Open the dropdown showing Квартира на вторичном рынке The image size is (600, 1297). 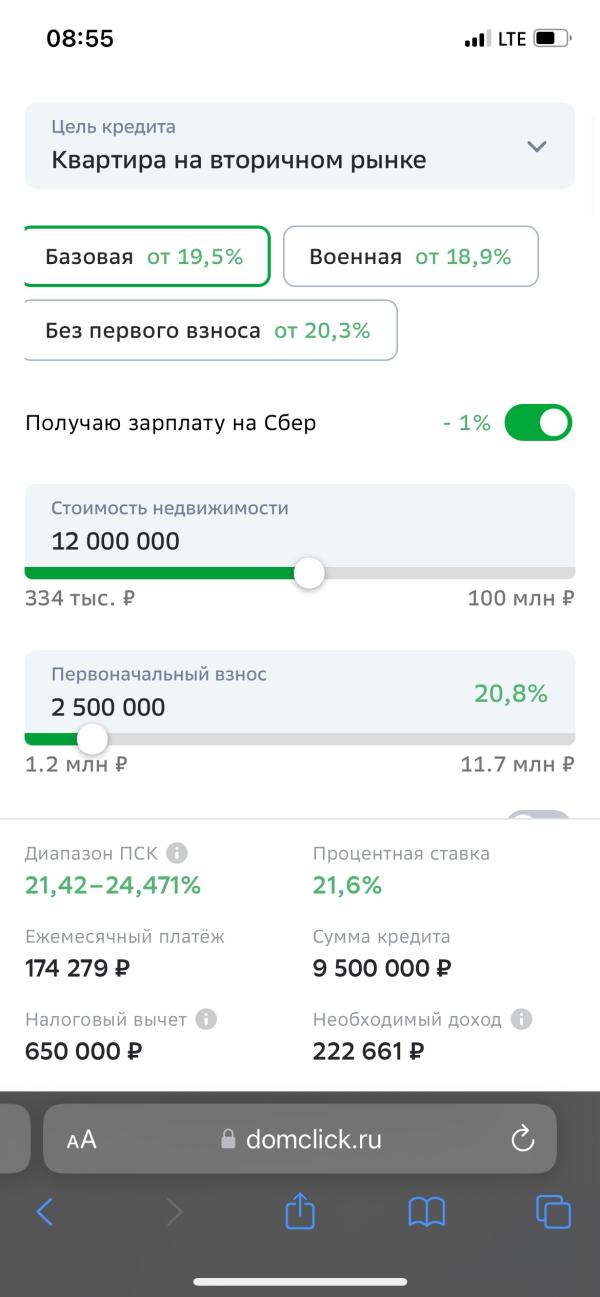point(300,145)
